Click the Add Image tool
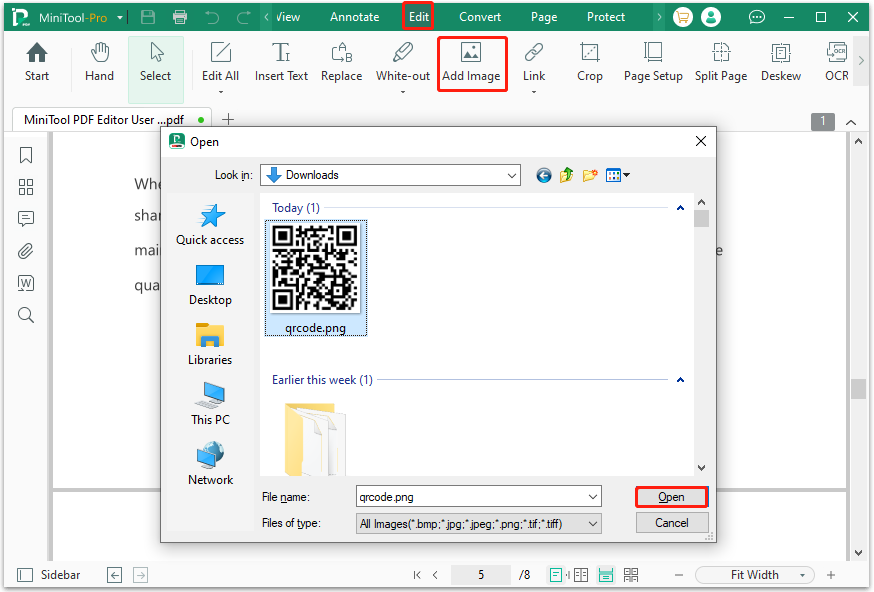874x592 pixels. pyautogui.click(x=472, y=64)
